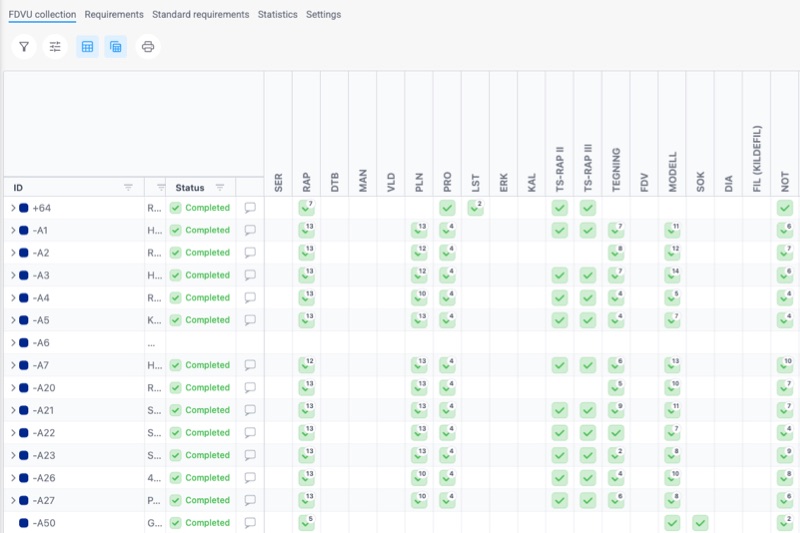
Task: Click the PRO check mark in row +64
Action: pyautogui.click(x=447, y=208)
